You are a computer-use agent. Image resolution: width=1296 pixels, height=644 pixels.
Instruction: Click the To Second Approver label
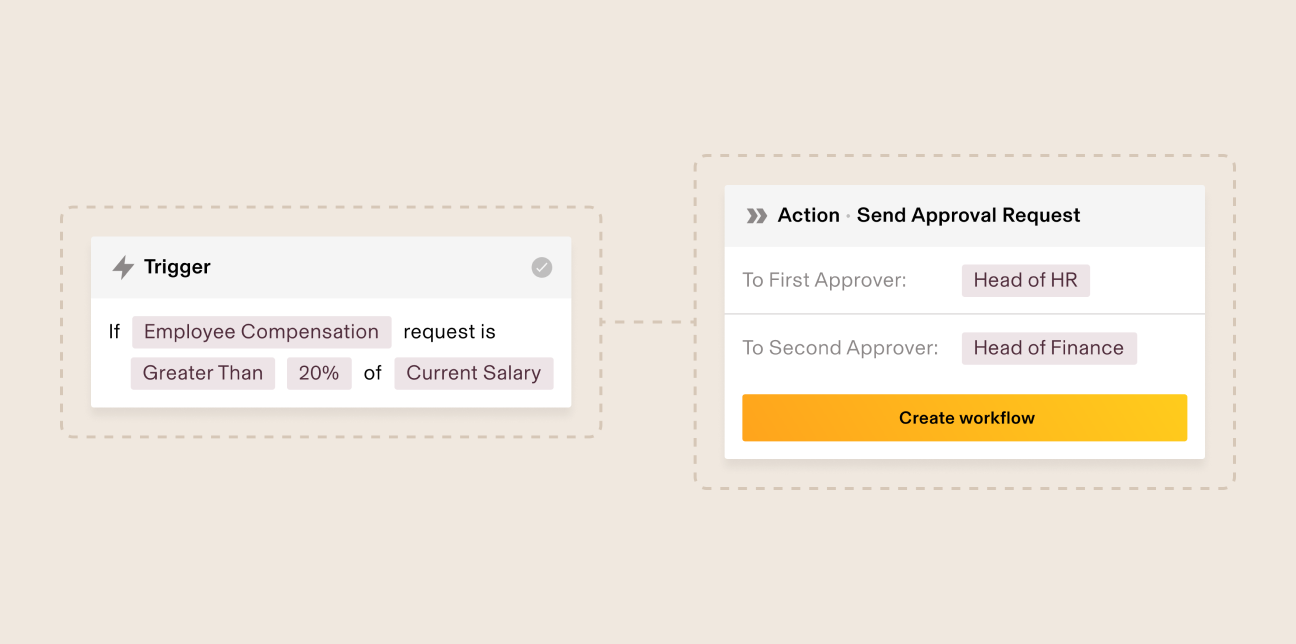click(x=840, y=348)
